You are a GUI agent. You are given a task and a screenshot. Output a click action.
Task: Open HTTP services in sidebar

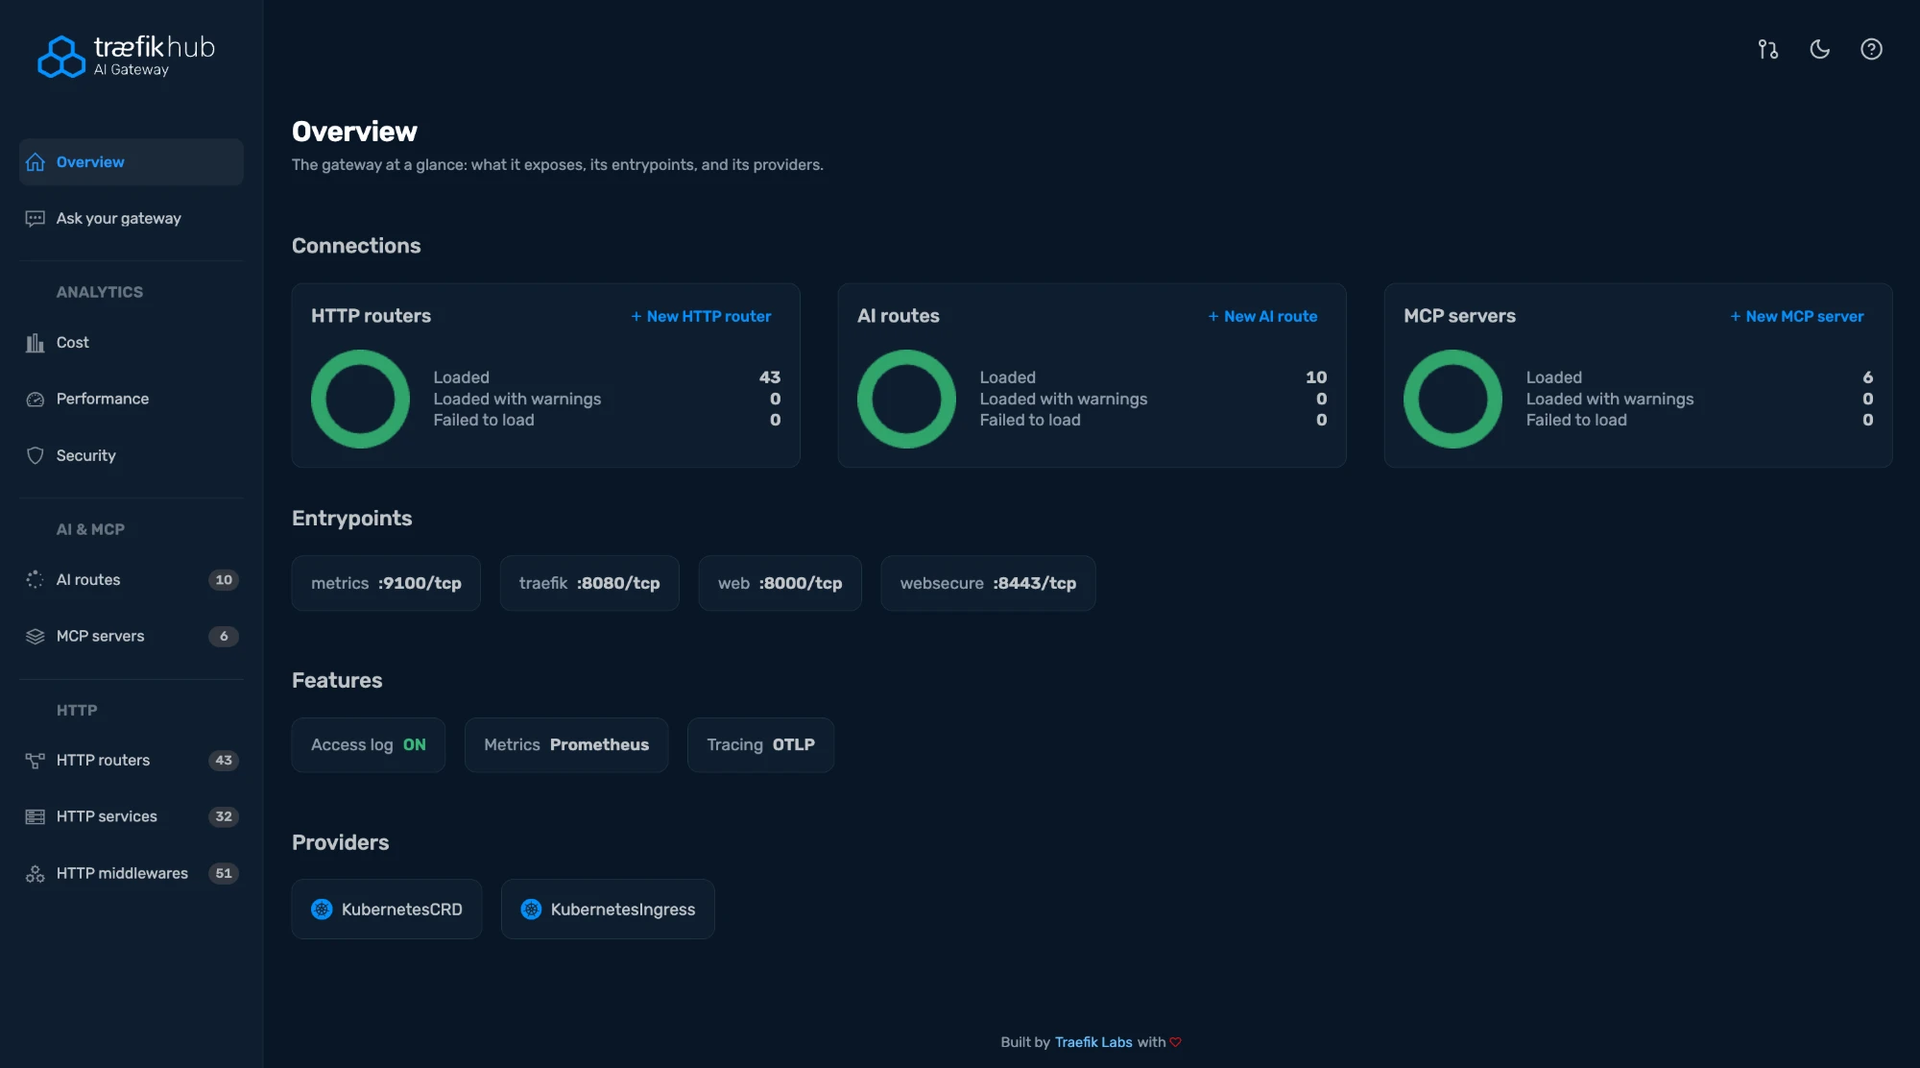[x=131, y=817]
